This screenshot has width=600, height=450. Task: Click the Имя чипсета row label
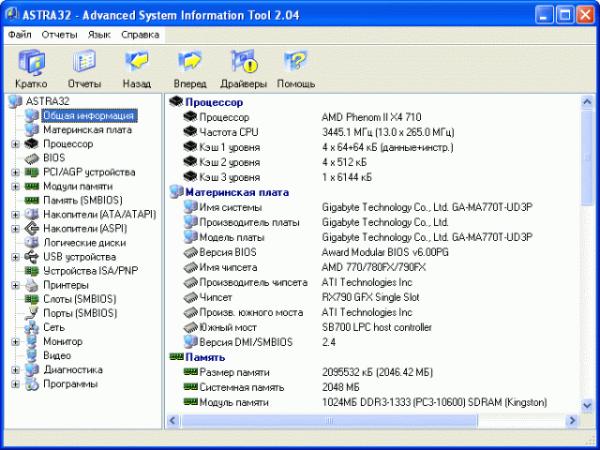coord(228,267)
